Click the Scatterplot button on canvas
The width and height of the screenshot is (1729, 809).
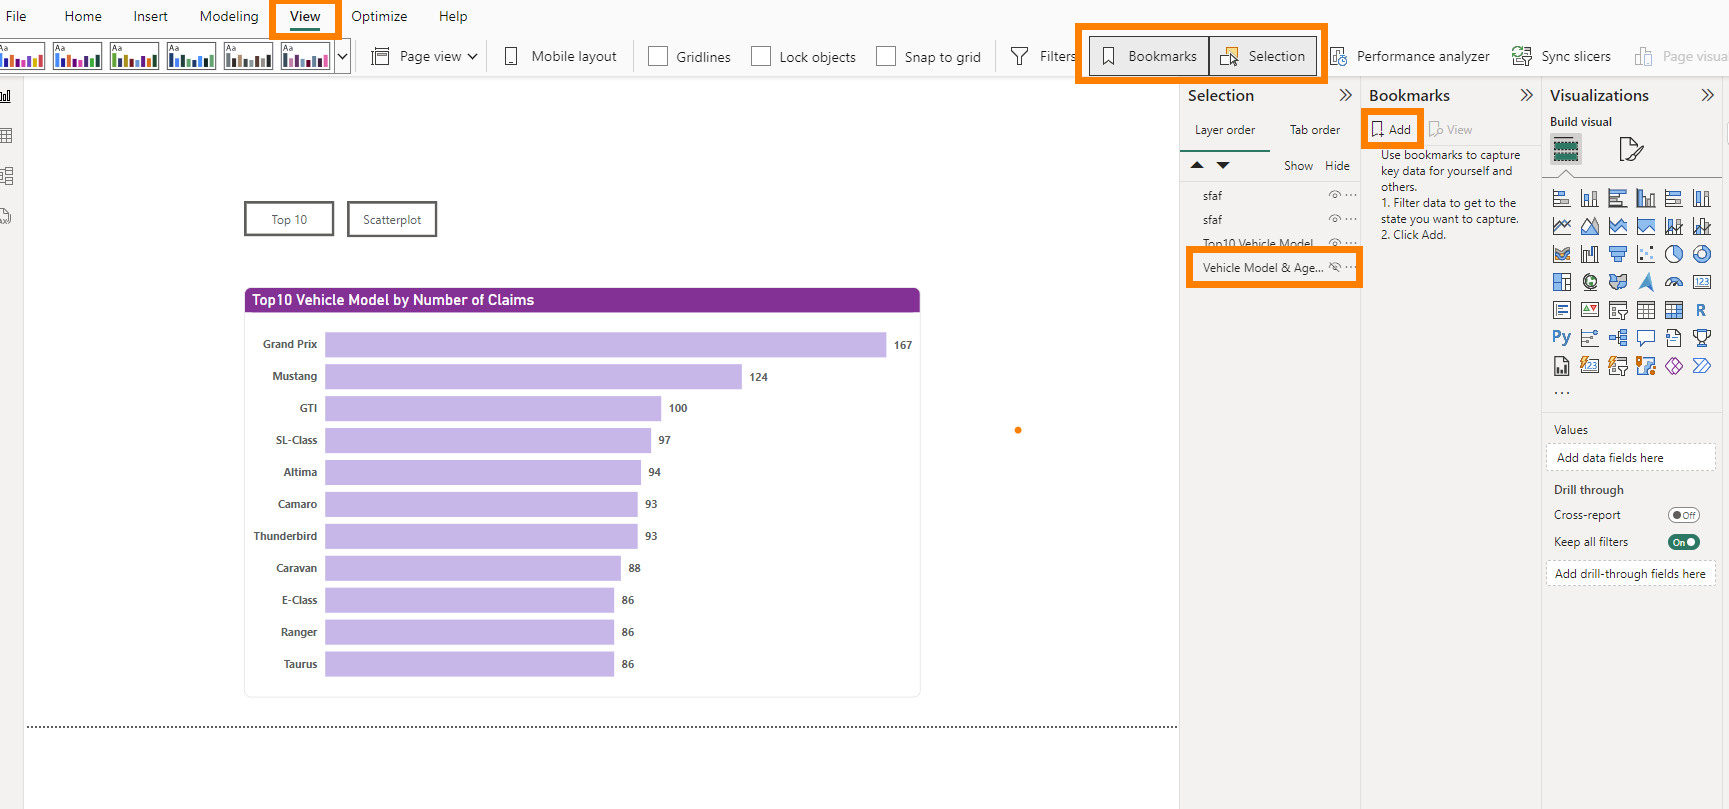click(x=392, y=220)
